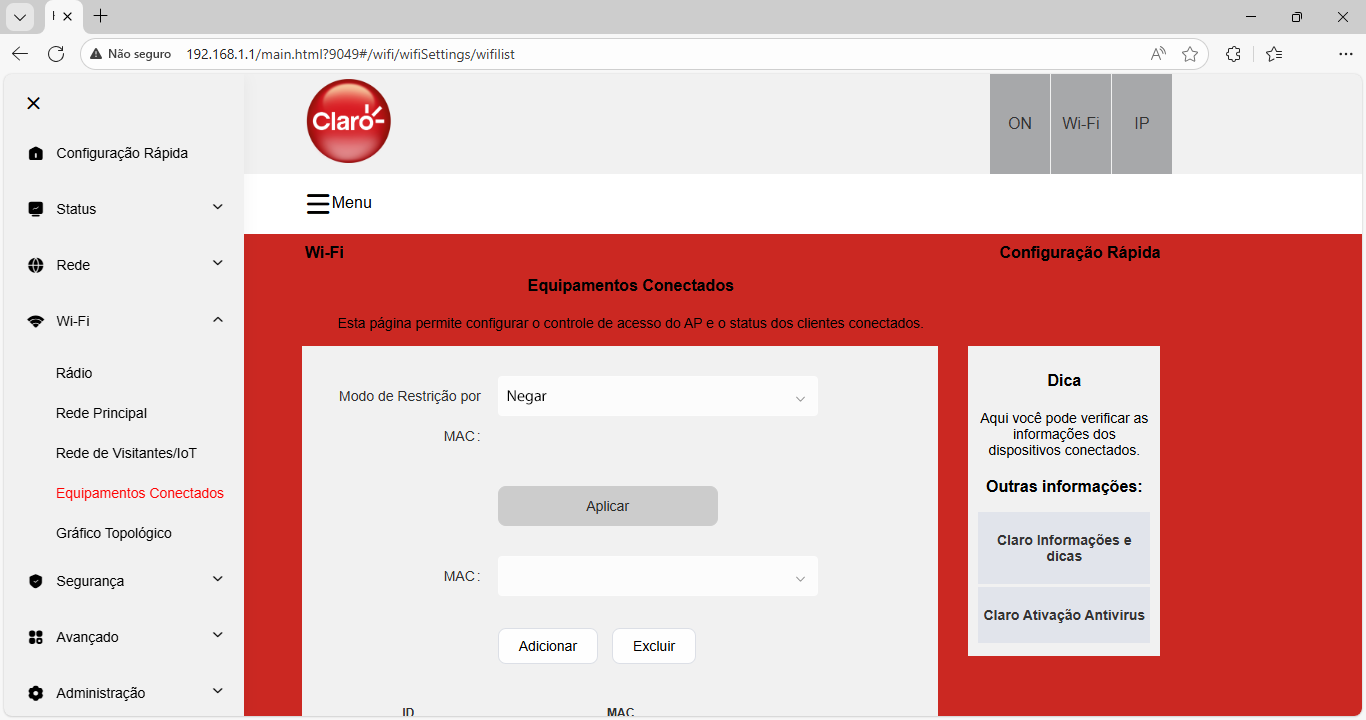Select Gráfico Topológico in sidebar

(x=114, y=533)
